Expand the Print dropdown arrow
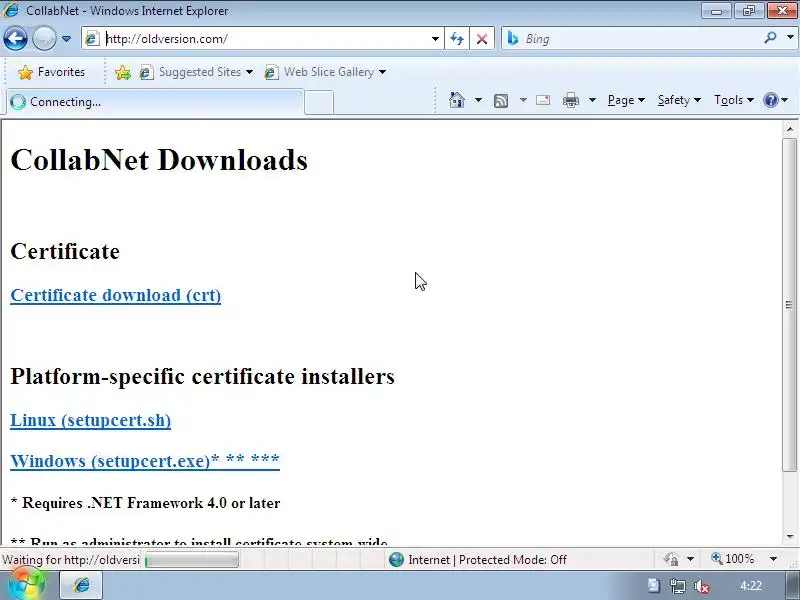The height and width of the screenshot is (600, 800). click(592, 100)
